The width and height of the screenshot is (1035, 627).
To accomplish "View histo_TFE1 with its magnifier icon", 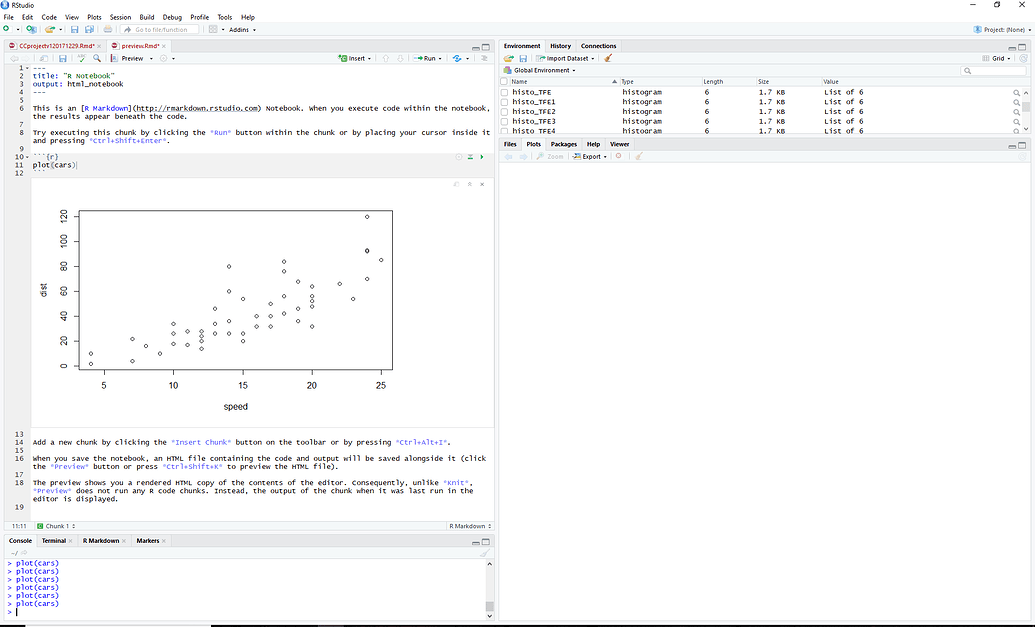I will click(1017, 102).
